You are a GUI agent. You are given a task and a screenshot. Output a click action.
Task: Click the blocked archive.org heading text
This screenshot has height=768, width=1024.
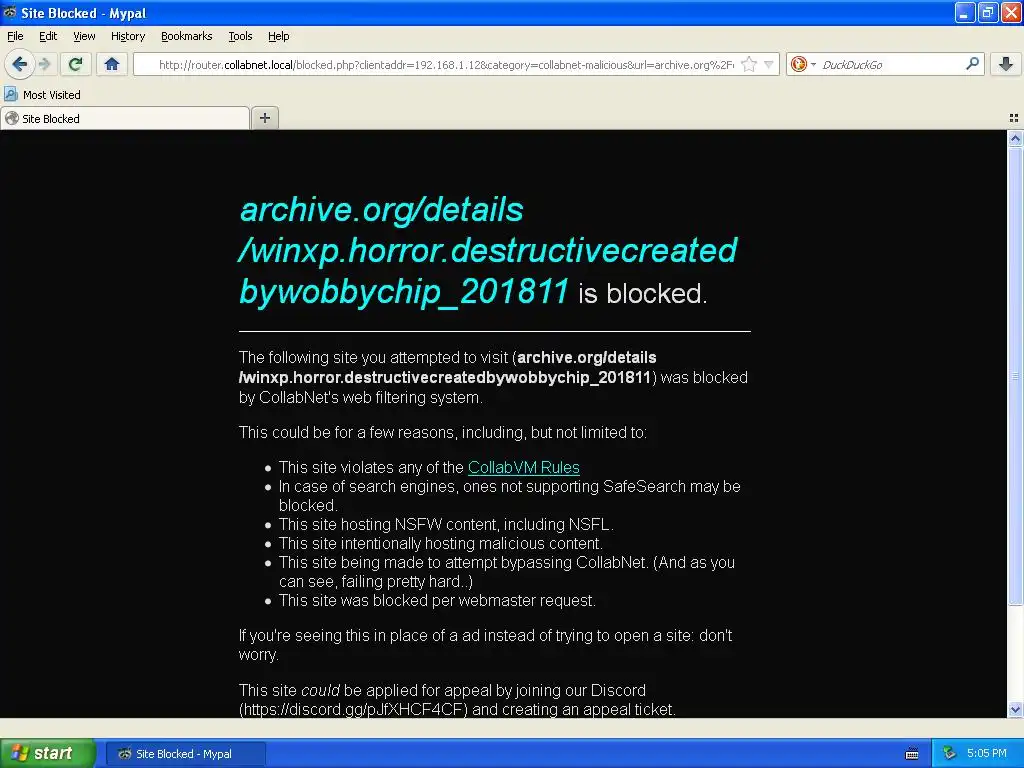tap(488, 250)
